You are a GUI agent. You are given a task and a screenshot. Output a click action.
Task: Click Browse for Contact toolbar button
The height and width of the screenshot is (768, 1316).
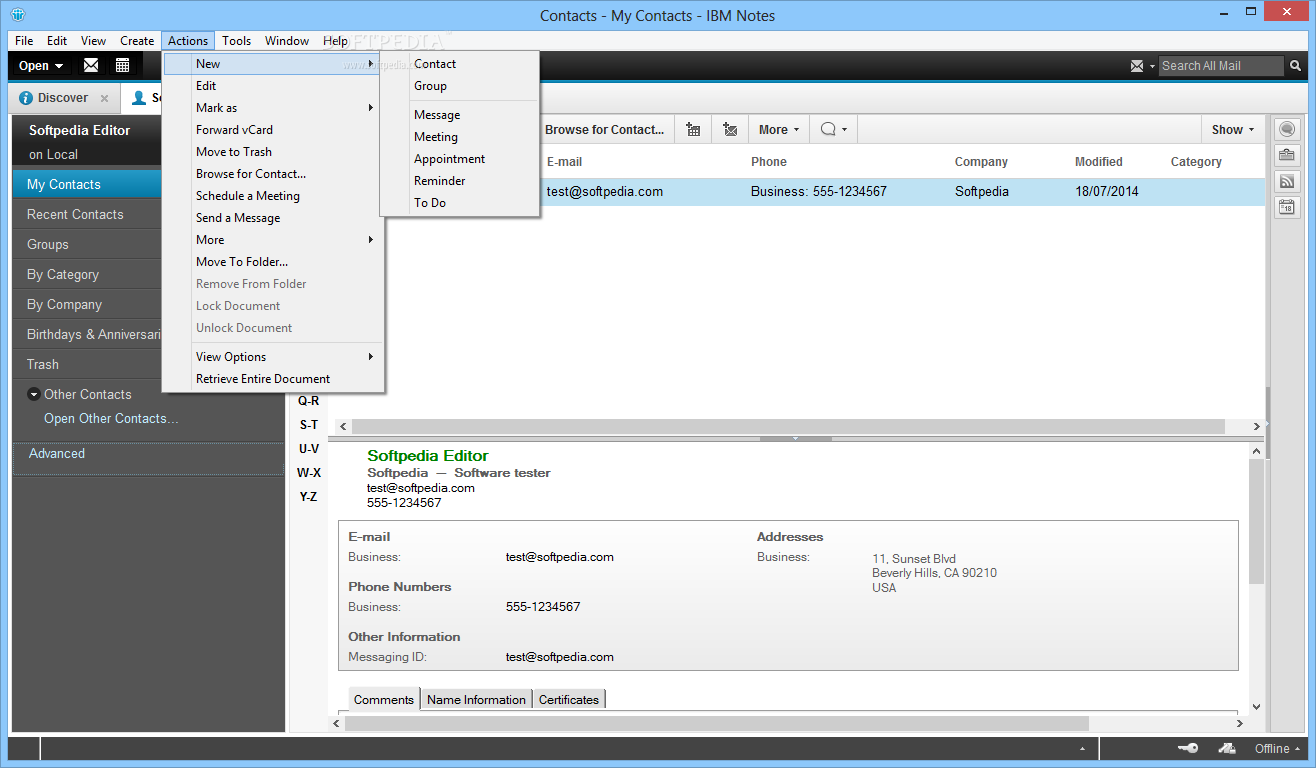(605, 129)
